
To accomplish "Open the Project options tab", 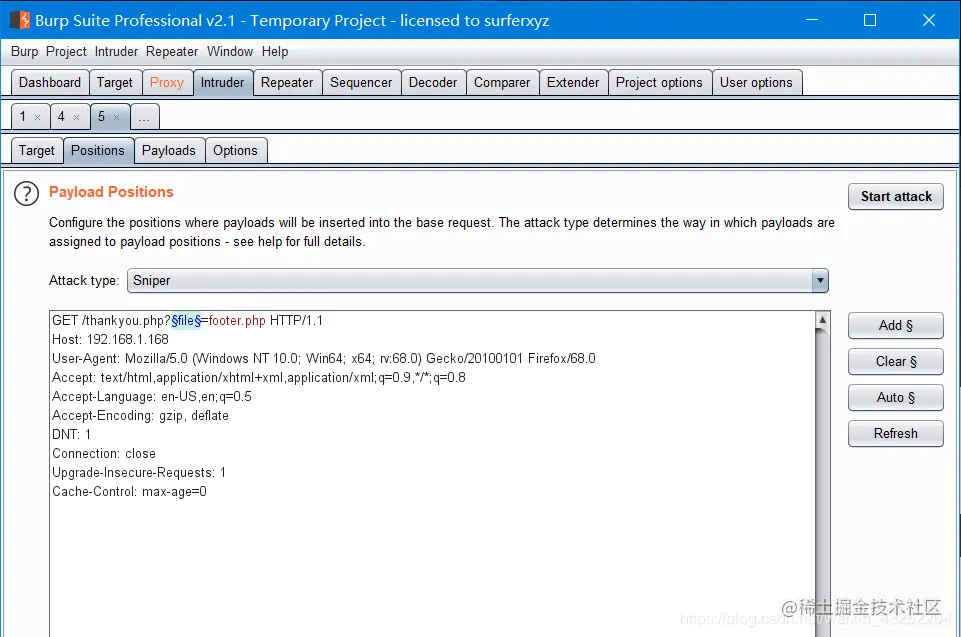I will click(659, 83).
